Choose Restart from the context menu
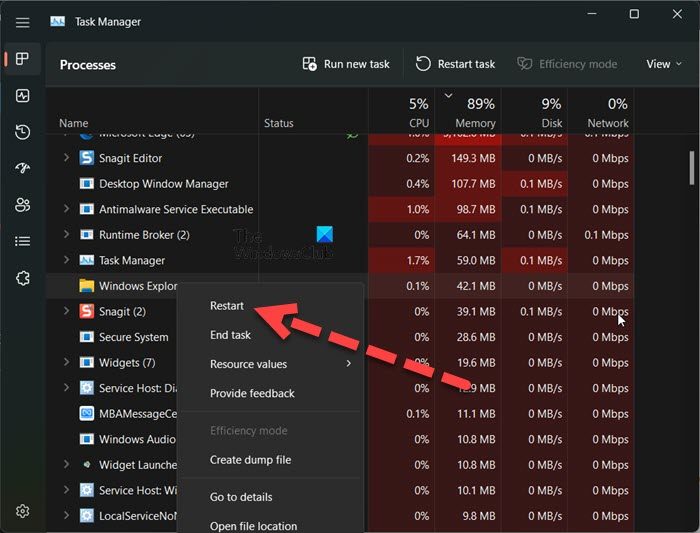This screenshot has height=533, width=700. click(x=227, y=306)
